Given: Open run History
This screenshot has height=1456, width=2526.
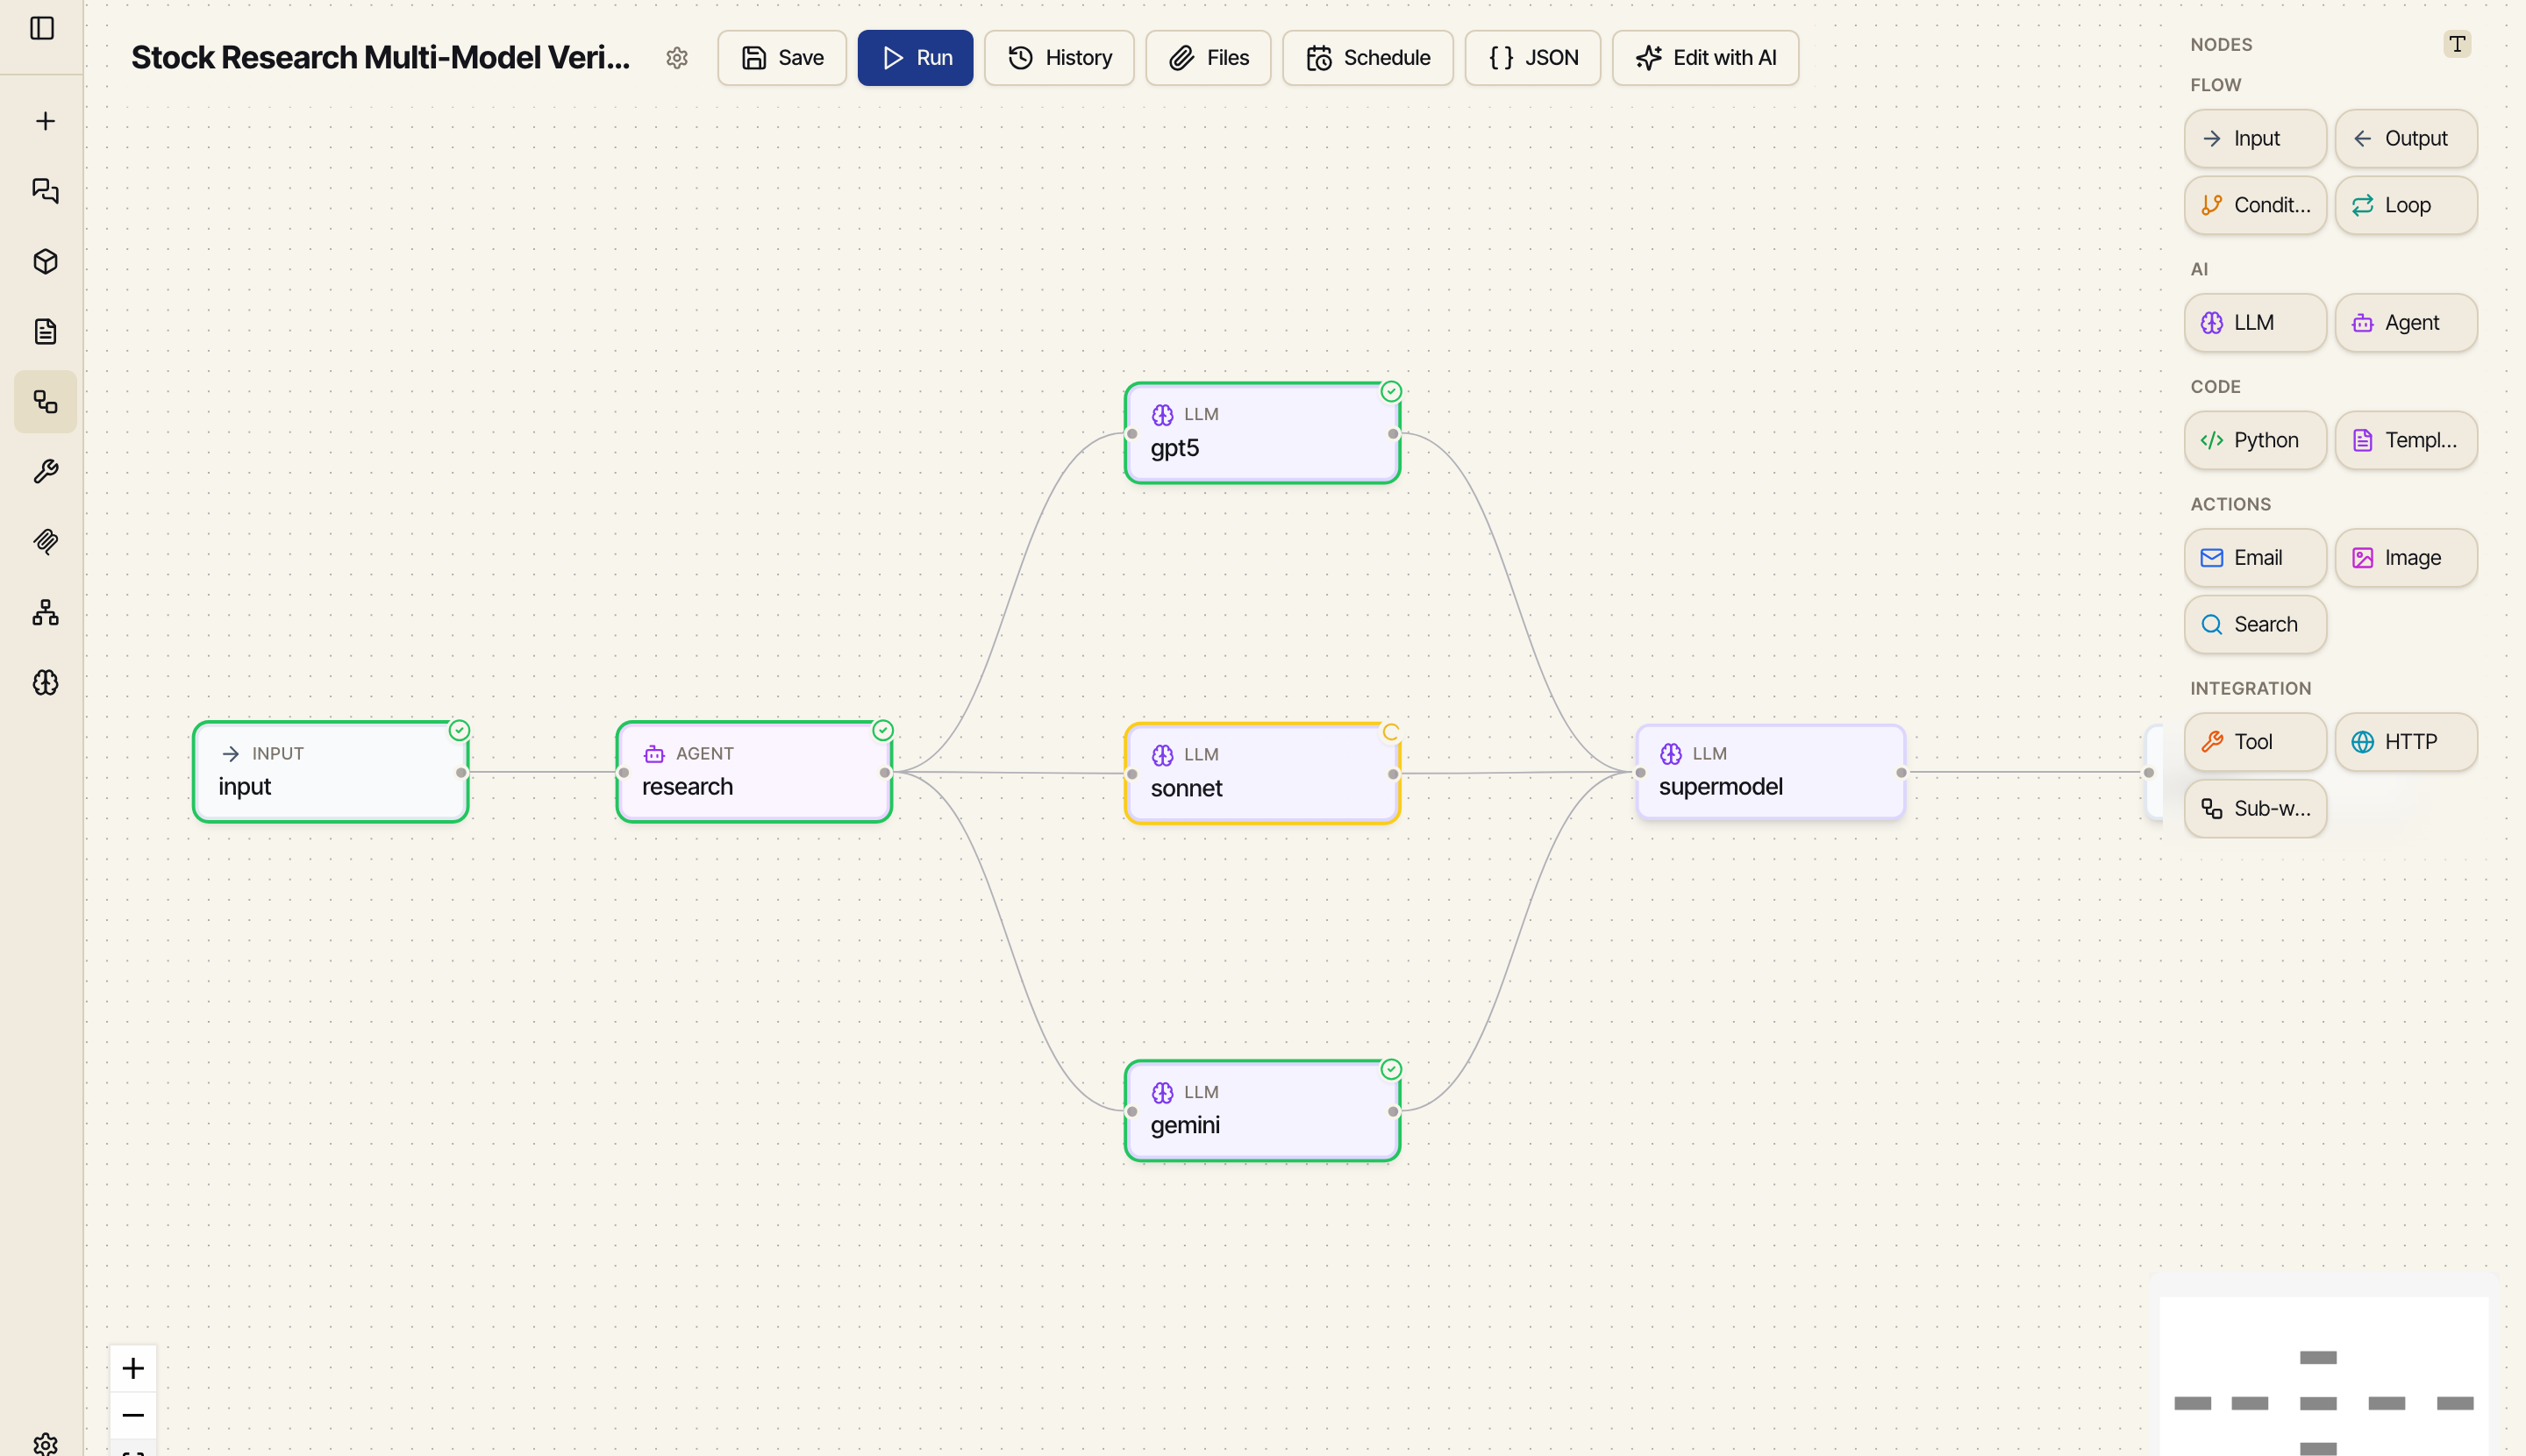Looking at the screenshot, I should click(1059, 58).
